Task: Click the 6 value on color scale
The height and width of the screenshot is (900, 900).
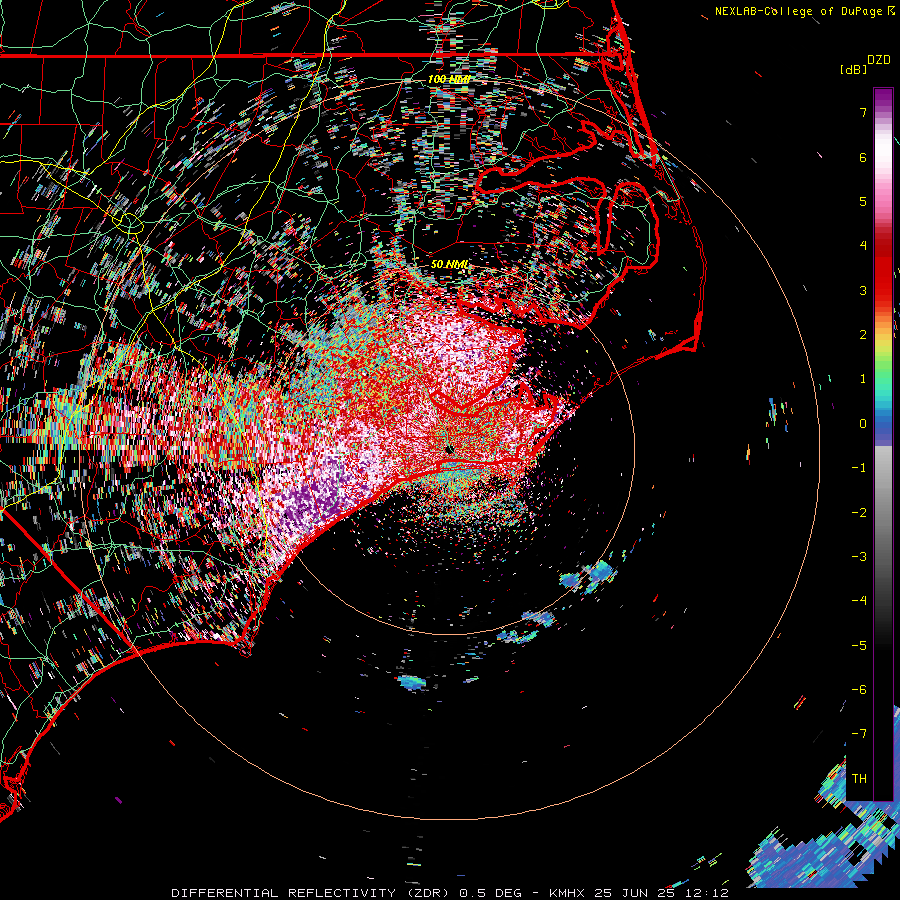Action: pos(863,157)
